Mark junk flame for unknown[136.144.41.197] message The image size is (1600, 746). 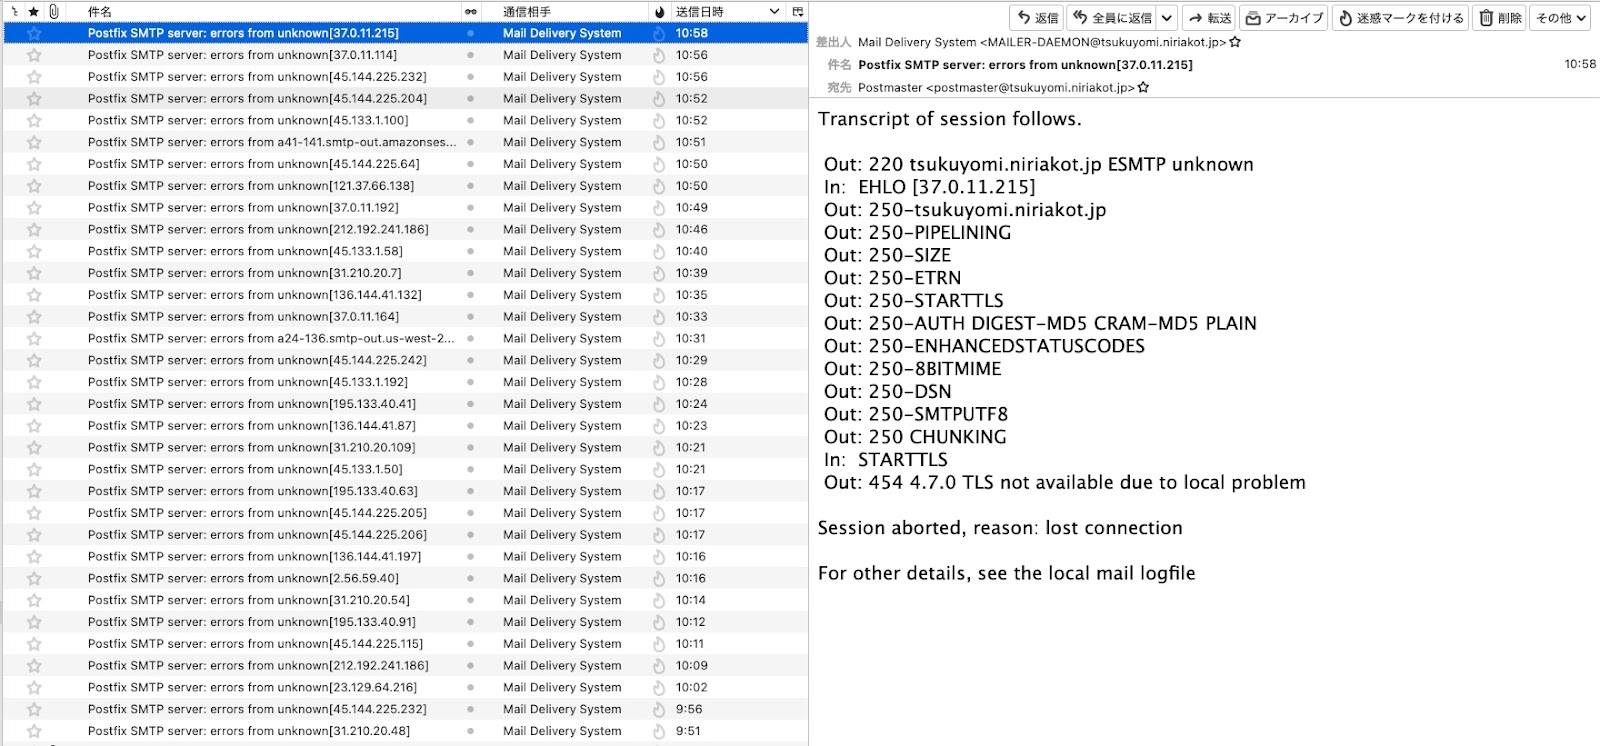[659, 557]
